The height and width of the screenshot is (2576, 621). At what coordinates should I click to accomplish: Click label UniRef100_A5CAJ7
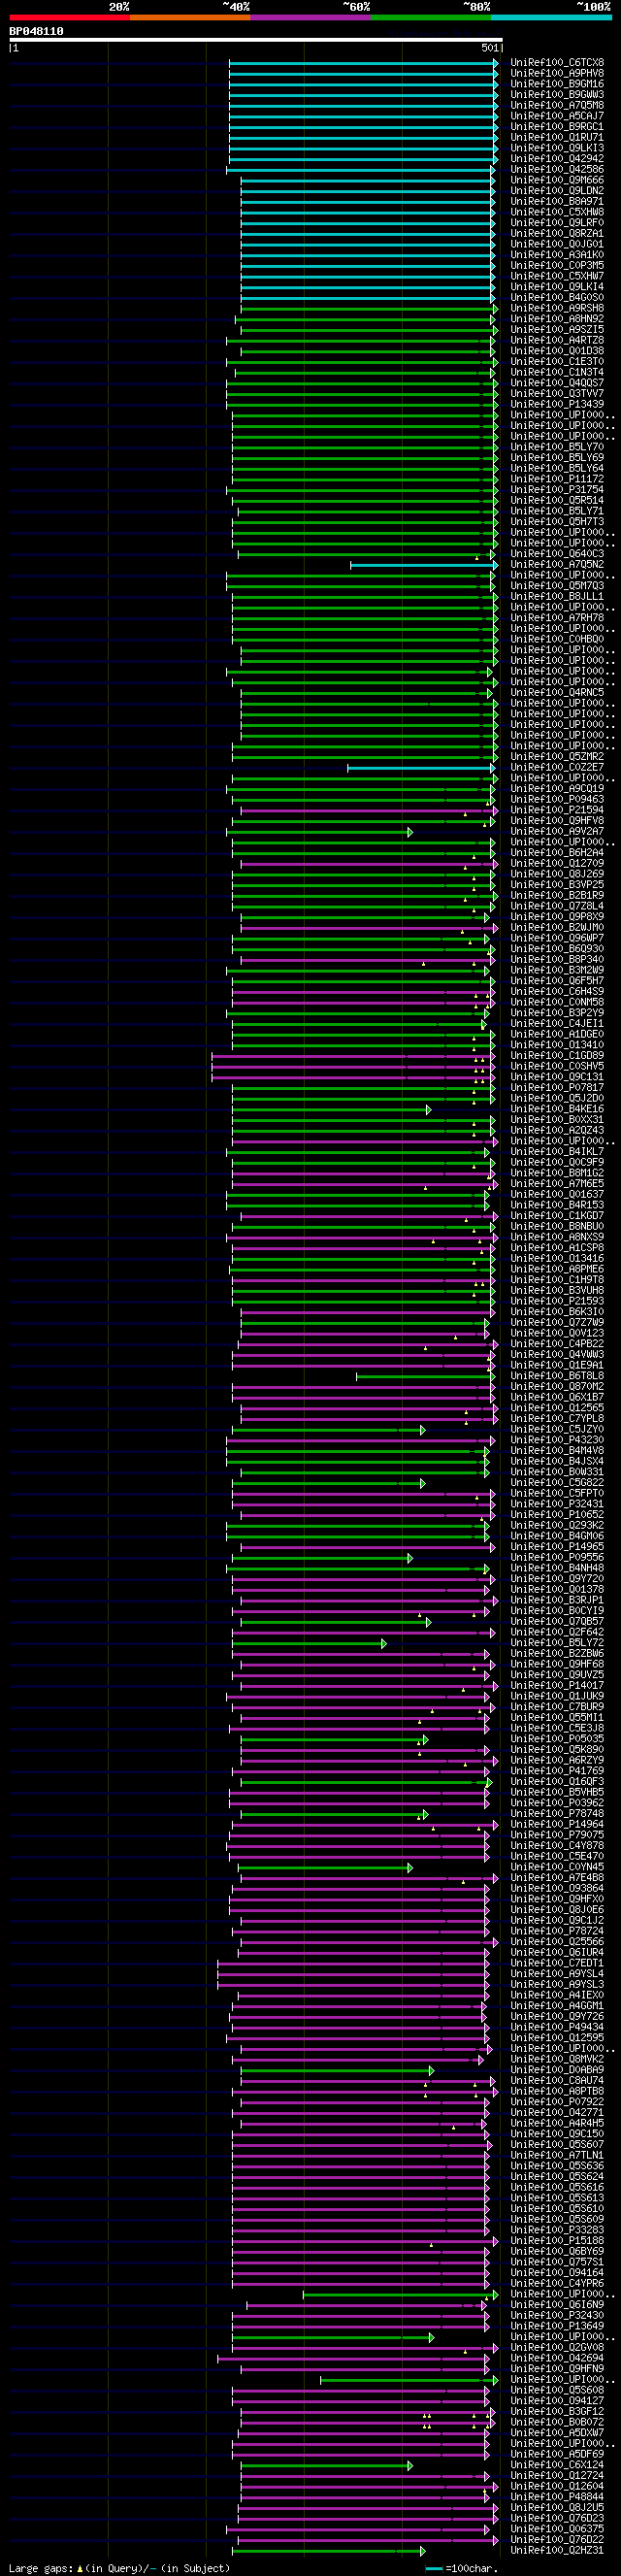click(557, 116)
